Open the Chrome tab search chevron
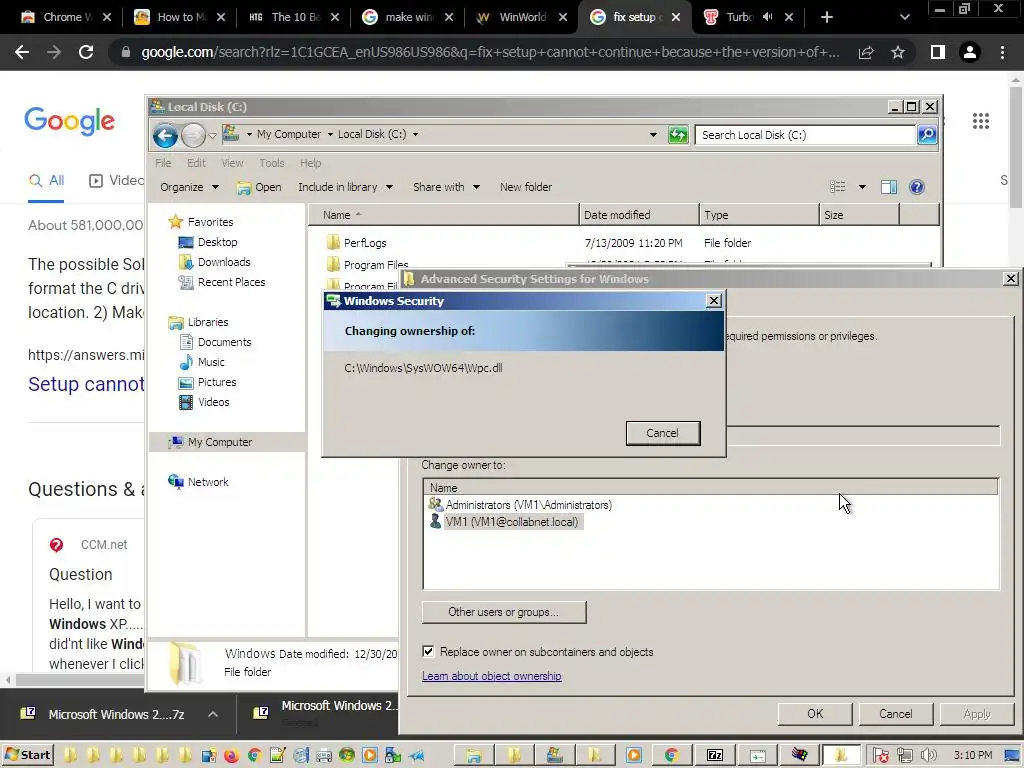The height and width of the screenshot is (768, 1024). (904, 17)
